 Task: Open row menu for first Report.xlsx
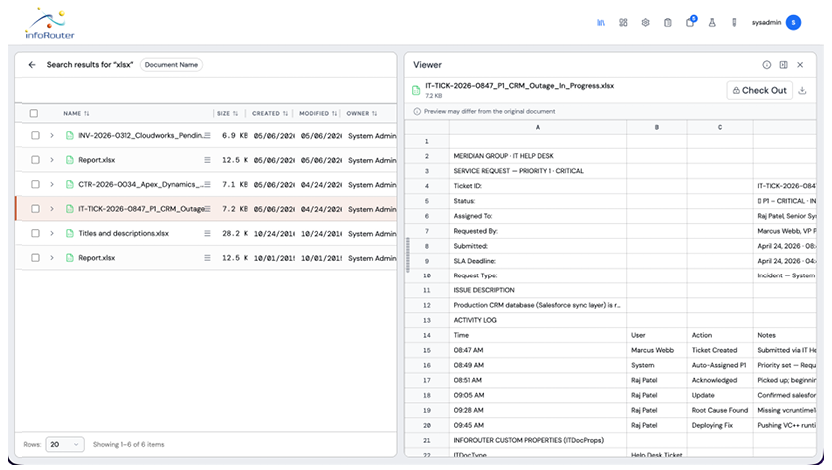(x=207, y=160)
